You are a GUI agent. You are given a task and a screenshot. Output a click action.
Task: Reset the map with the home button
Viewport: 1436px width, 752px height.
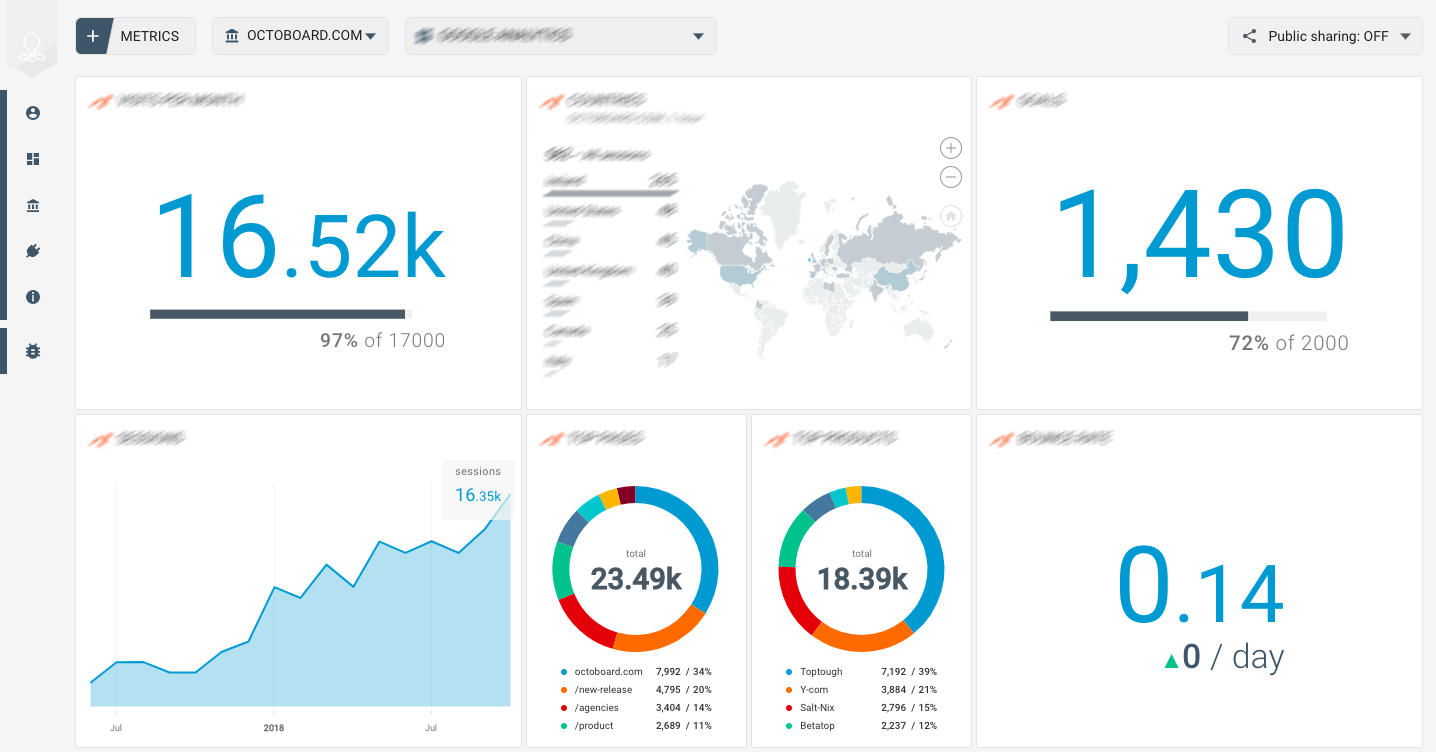950,215
